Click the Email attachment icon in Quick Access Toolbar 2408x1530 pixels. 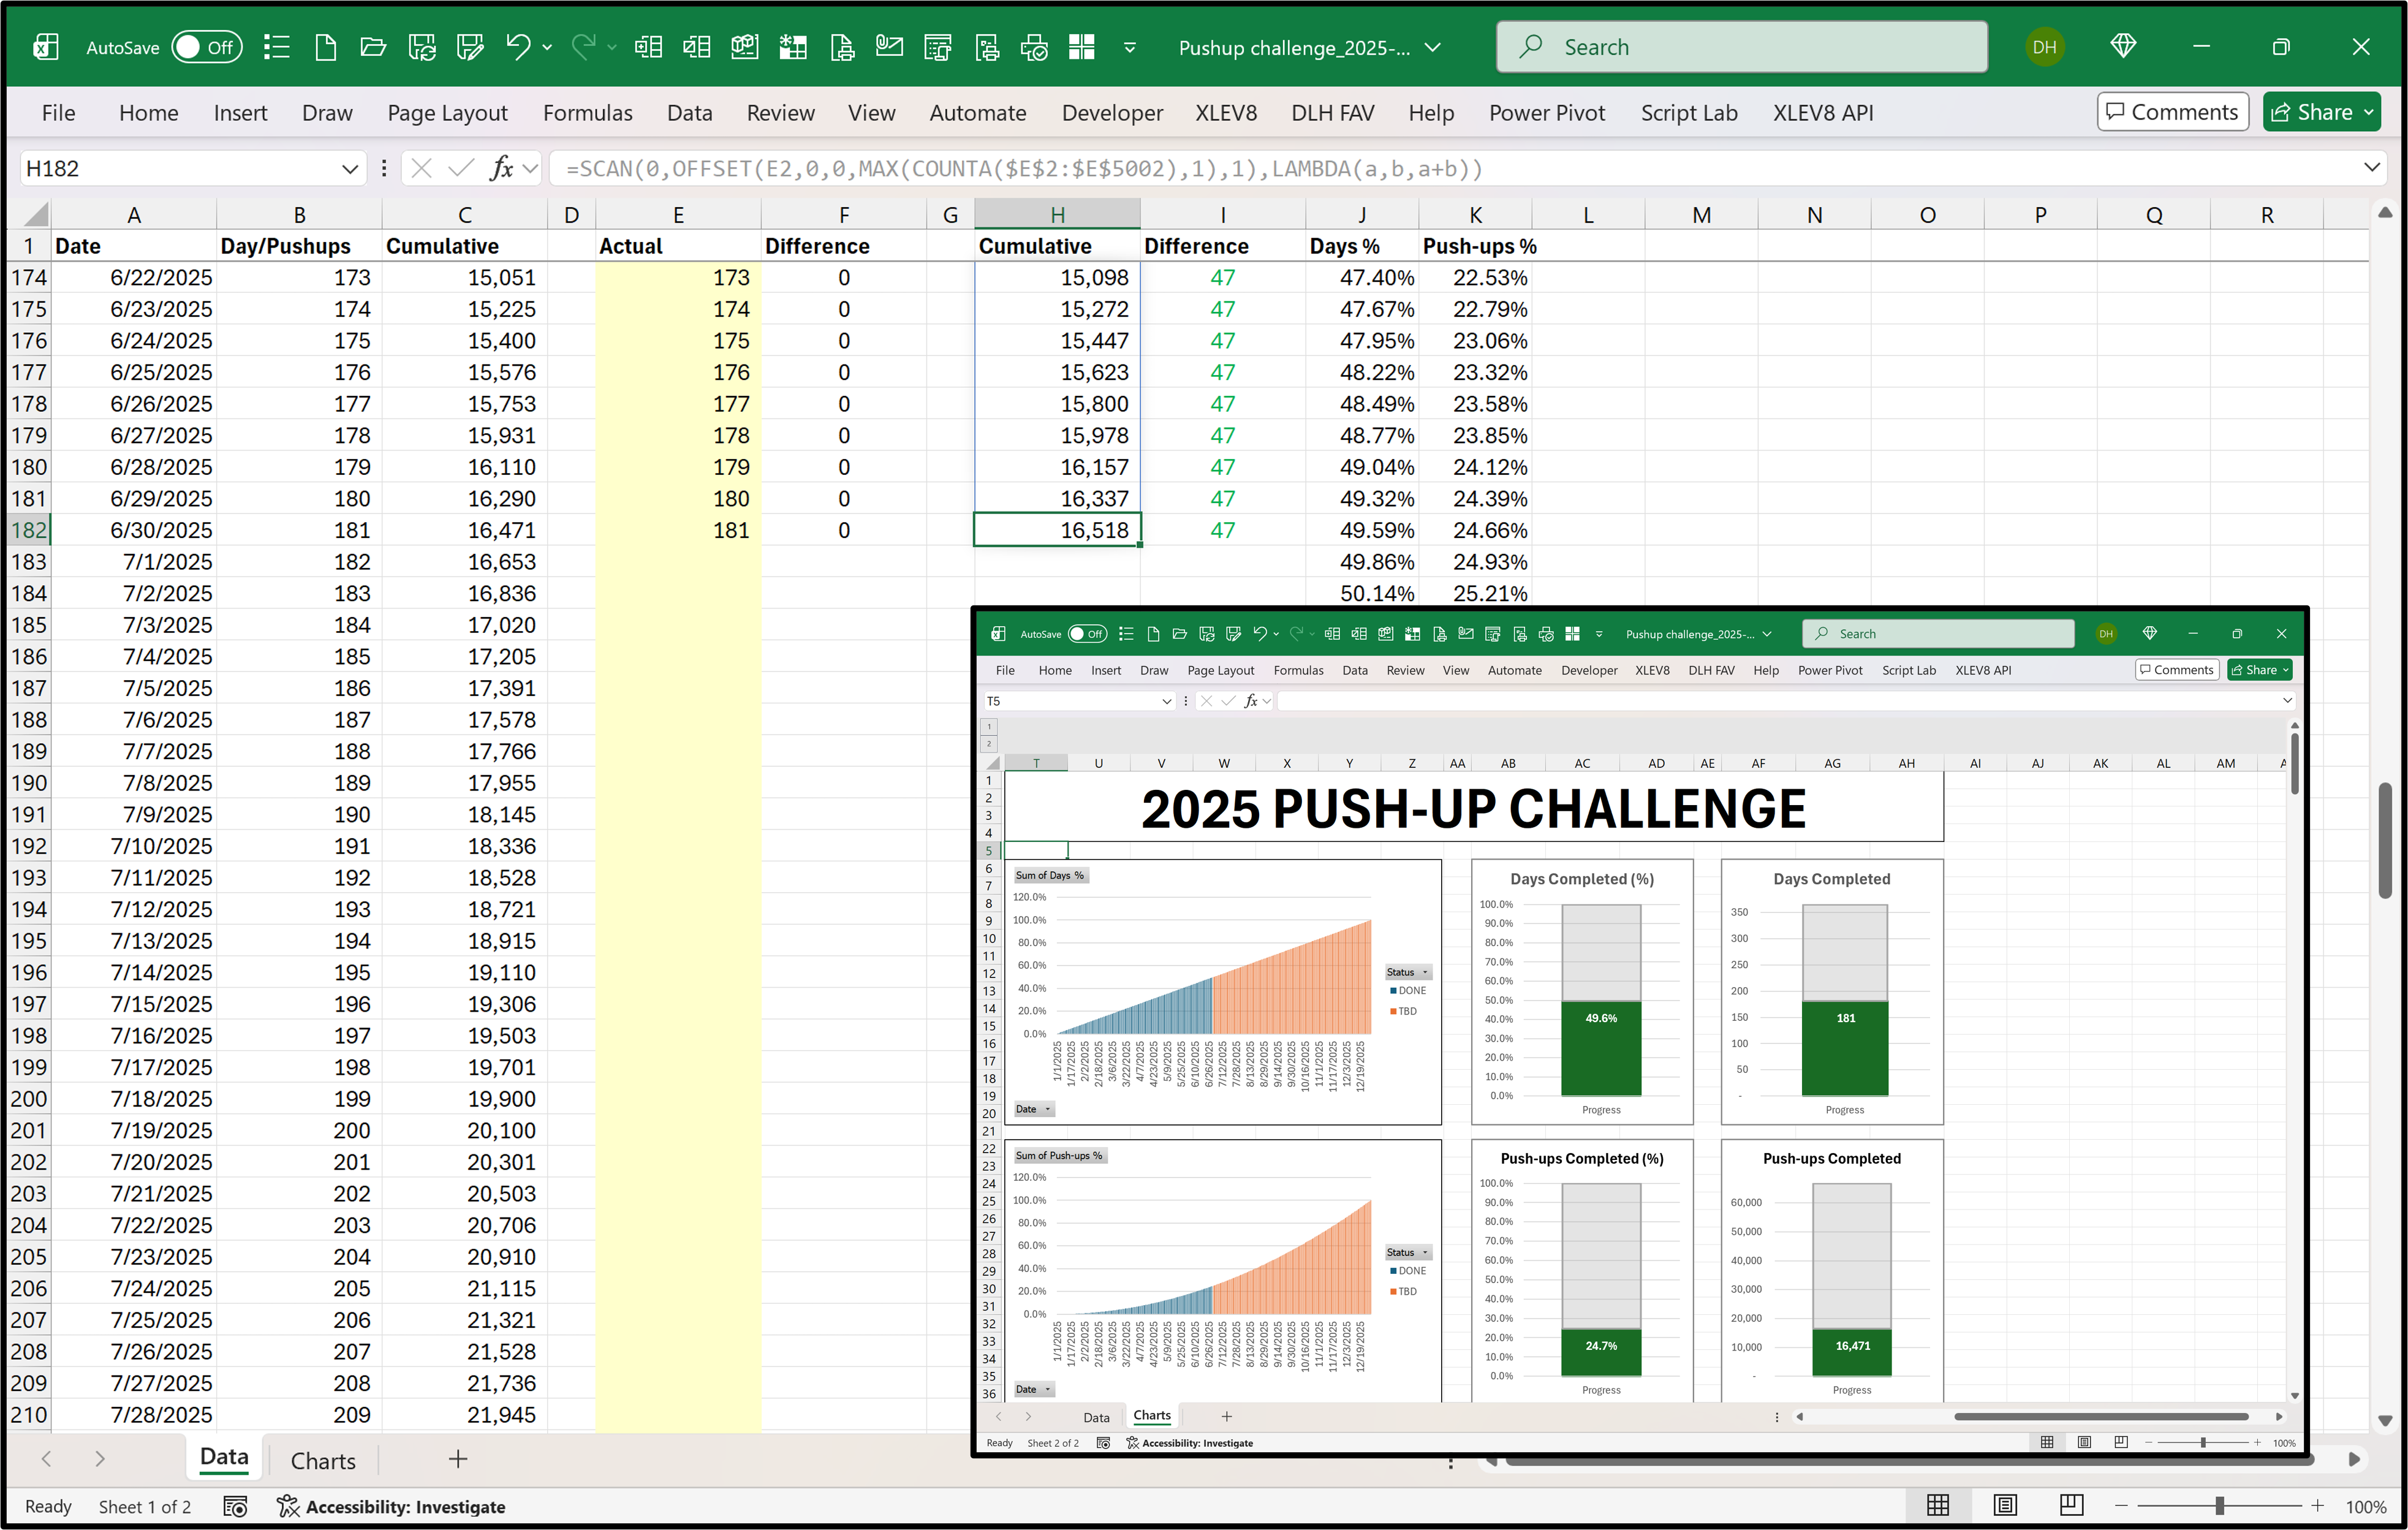890,47
